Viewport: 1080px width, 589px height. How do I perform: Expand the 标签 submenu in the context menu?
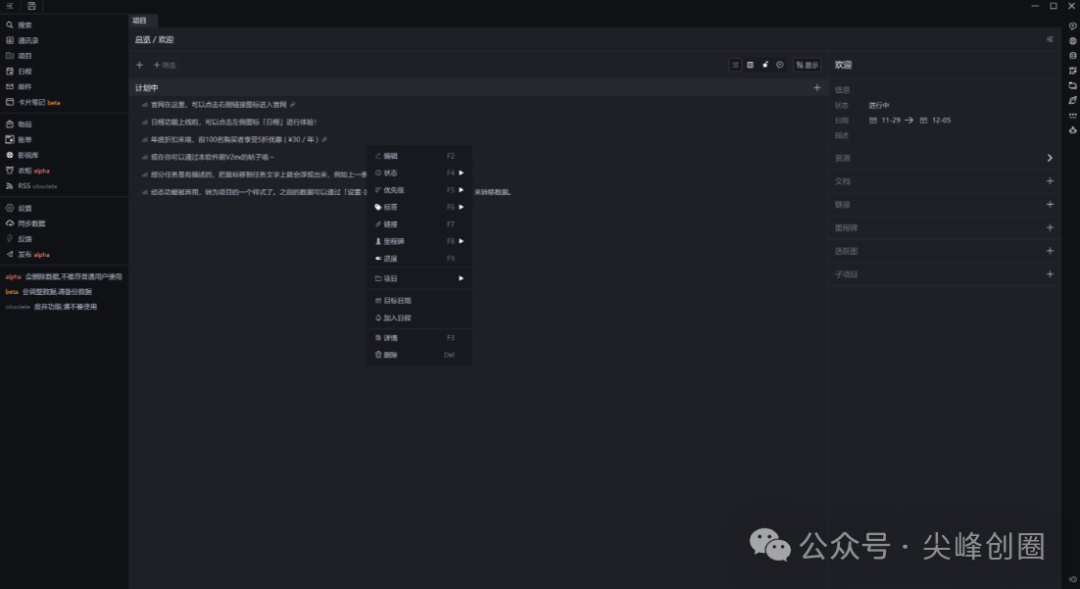(419, 207)
